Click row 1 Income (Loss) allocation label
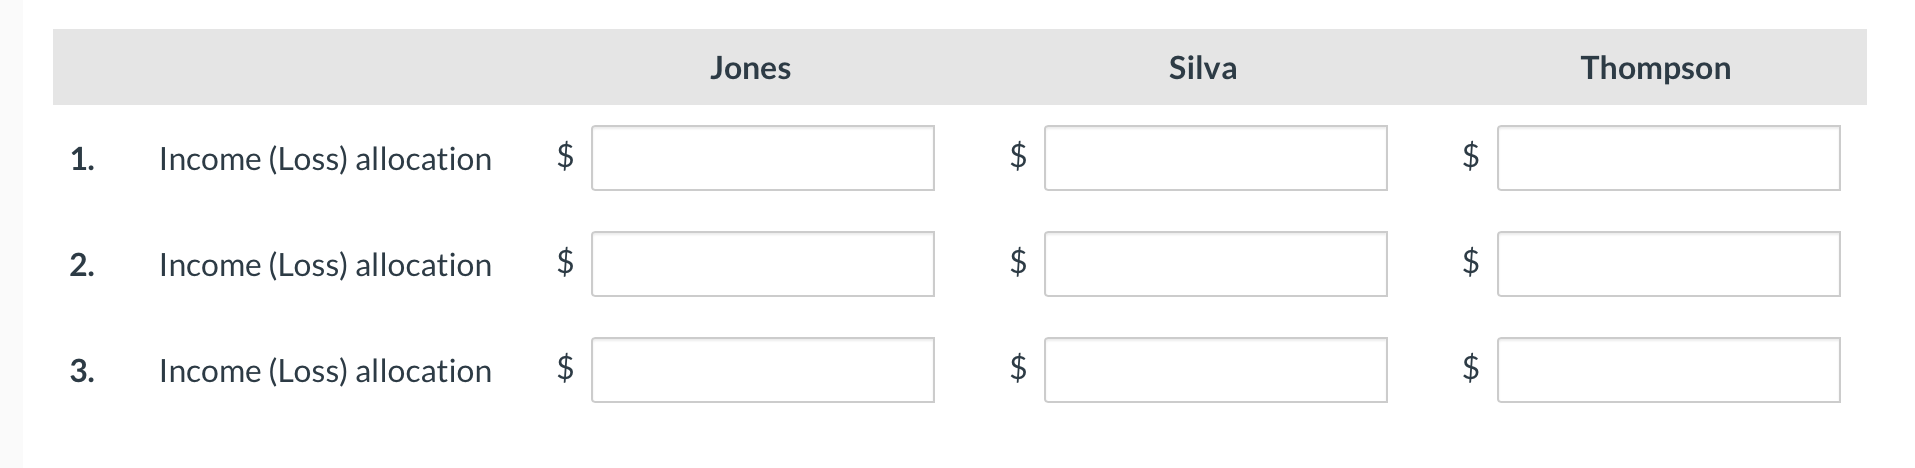 [325, 159]
